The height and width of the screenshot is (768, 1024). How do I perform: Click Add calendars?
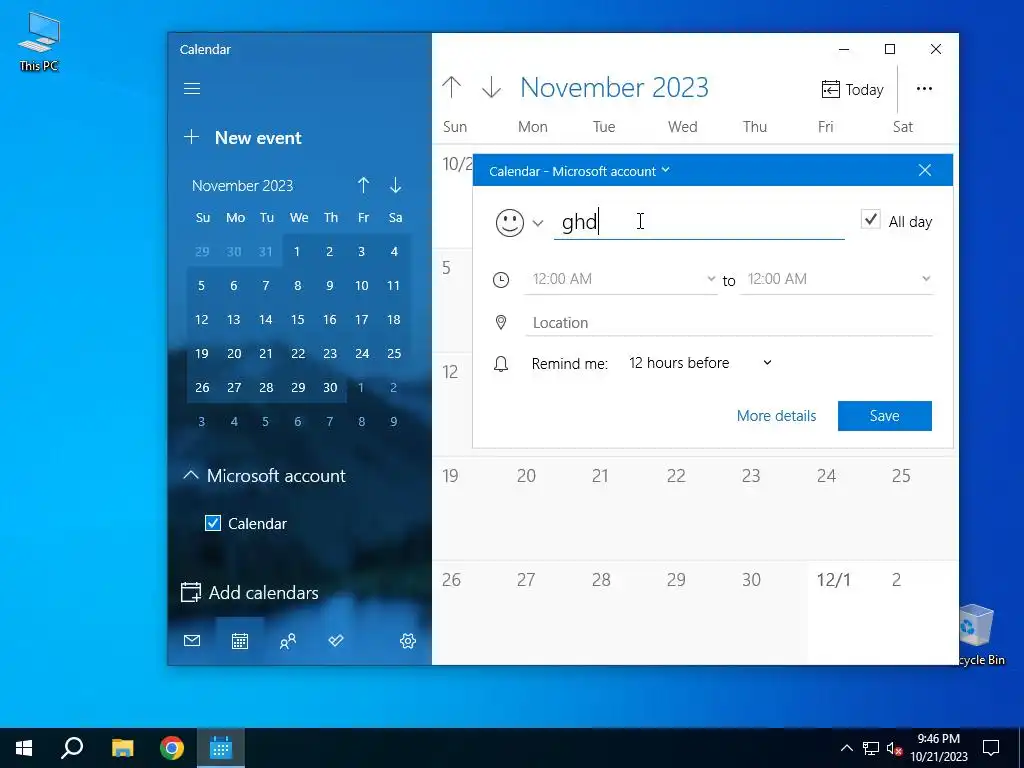[249, 592]
